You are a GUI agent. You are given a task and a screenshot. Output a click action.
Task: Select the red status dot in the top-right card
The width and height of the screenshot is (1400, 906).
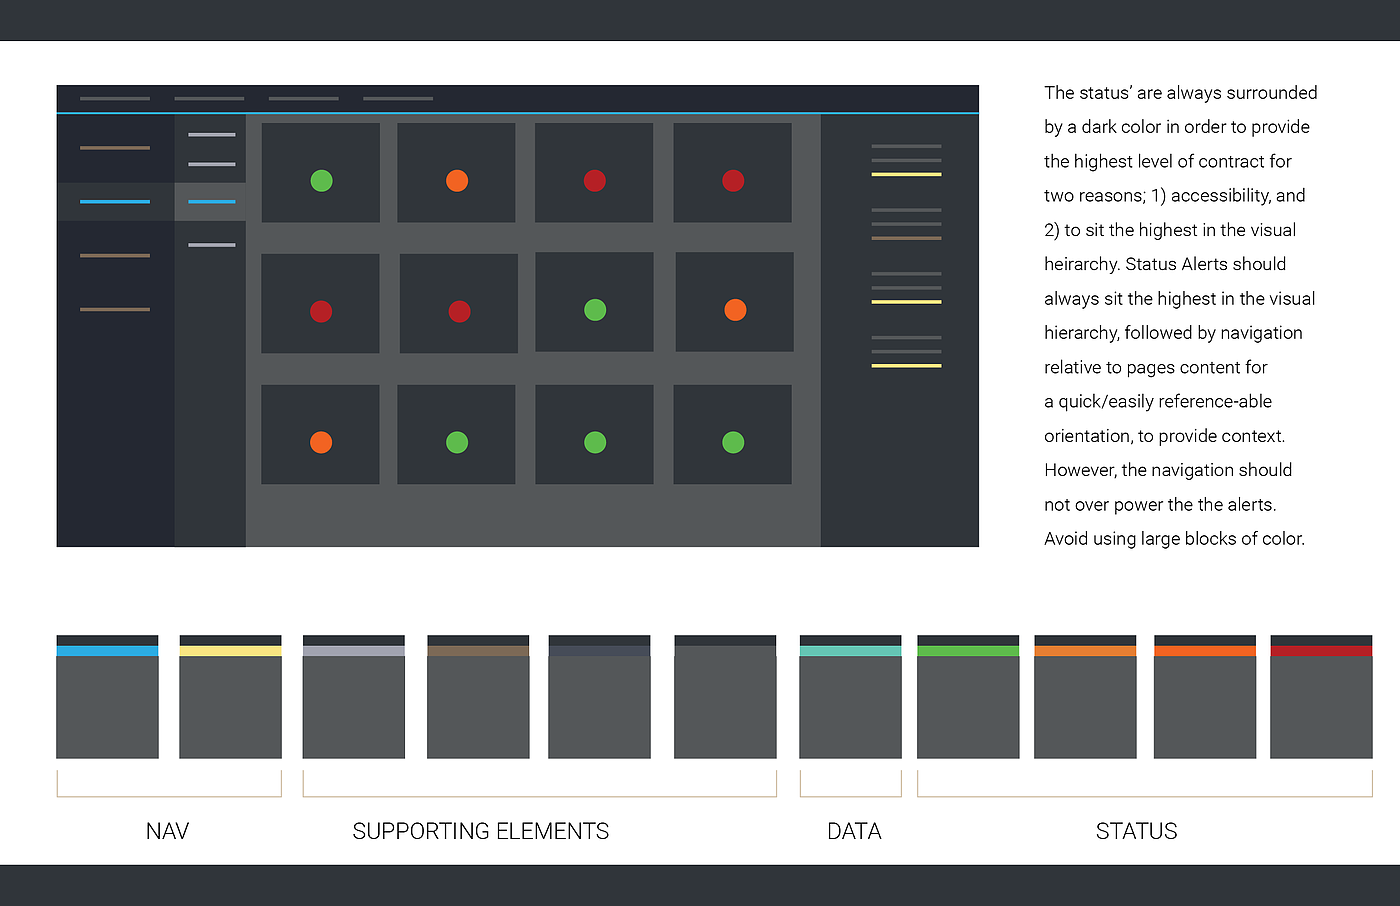click(733, 181)
